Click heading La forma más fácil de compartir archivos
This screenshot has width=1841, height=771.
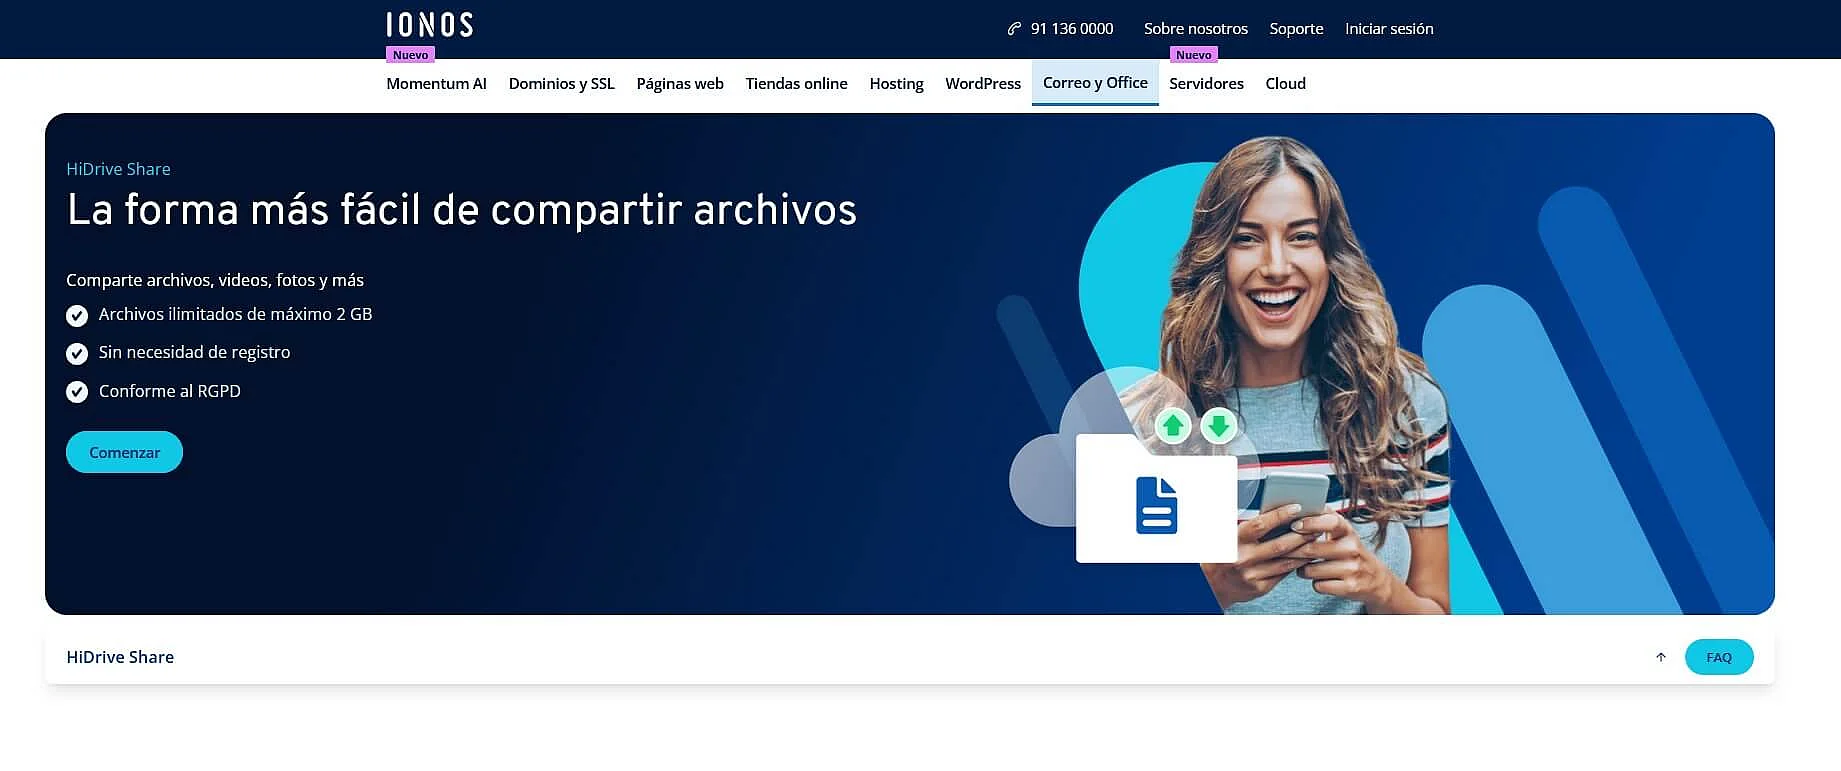pos(462,210)
